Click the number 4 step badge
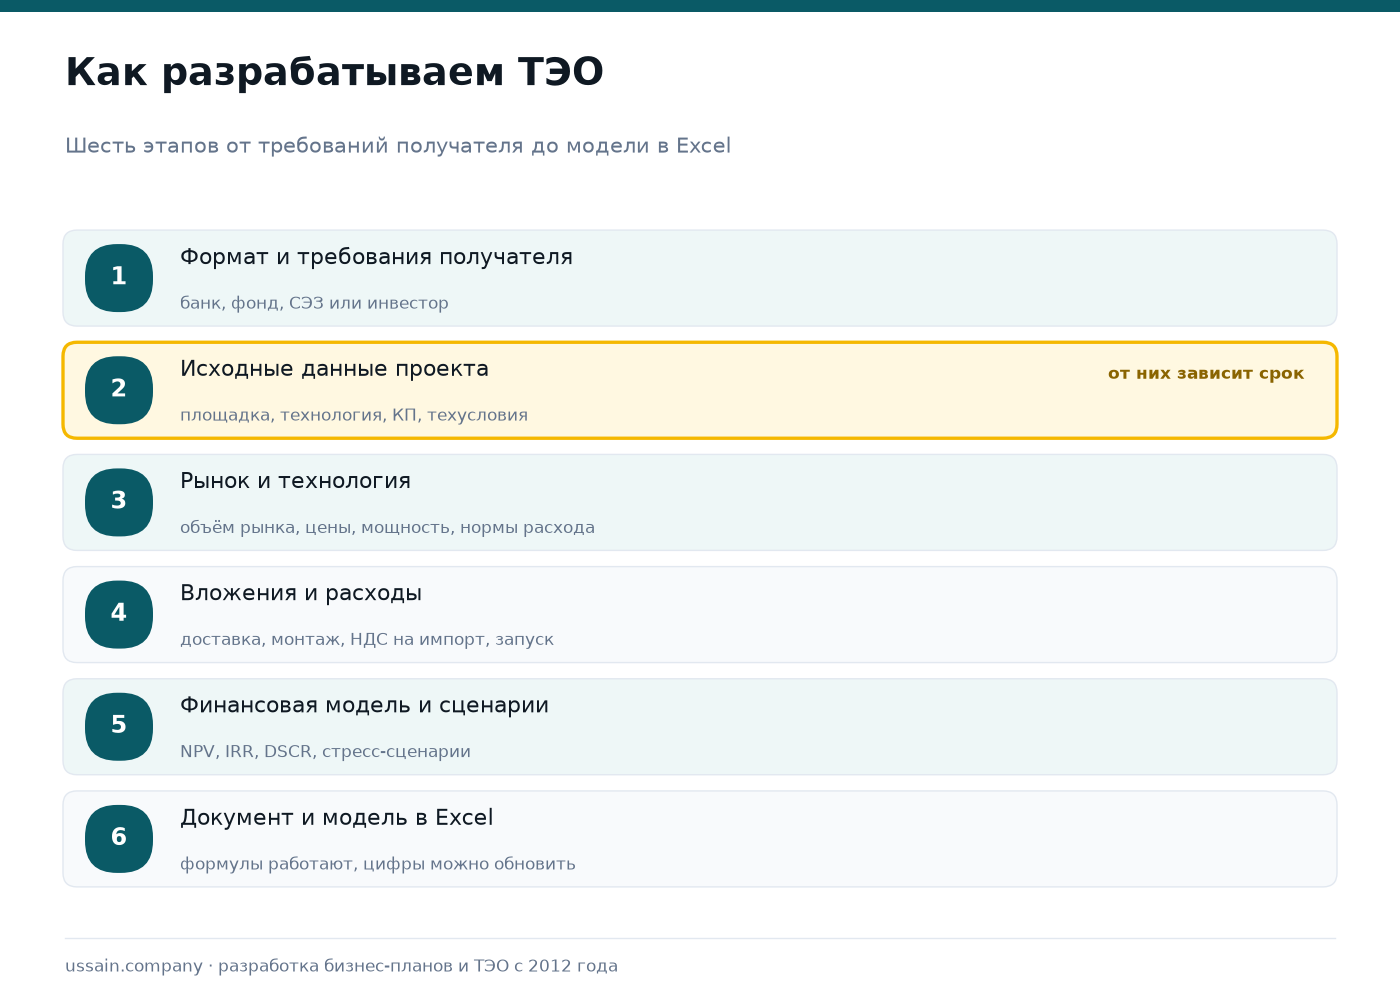 [119, 614]
